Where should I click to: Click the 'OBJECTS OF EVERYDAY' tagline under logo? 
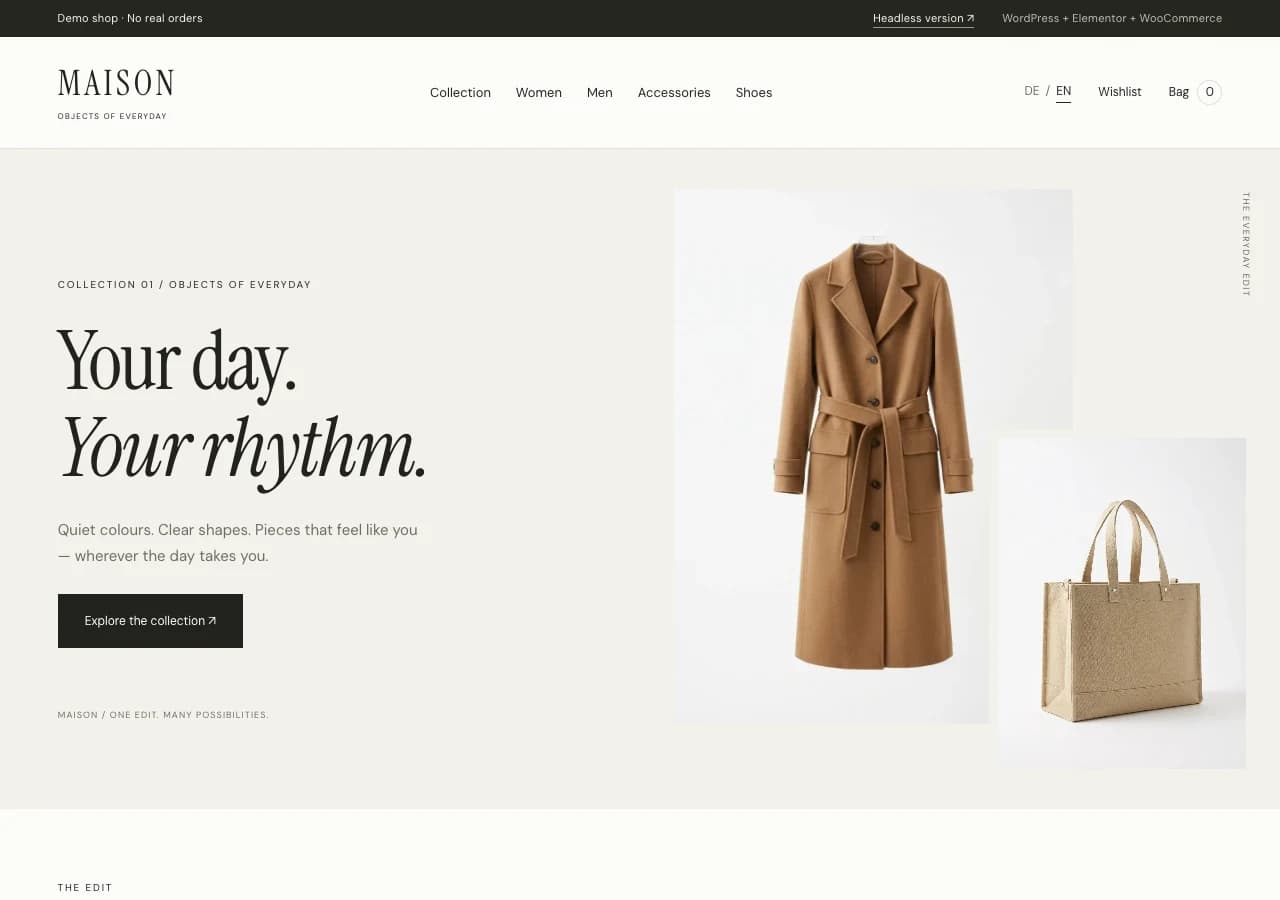pos(112,116)
